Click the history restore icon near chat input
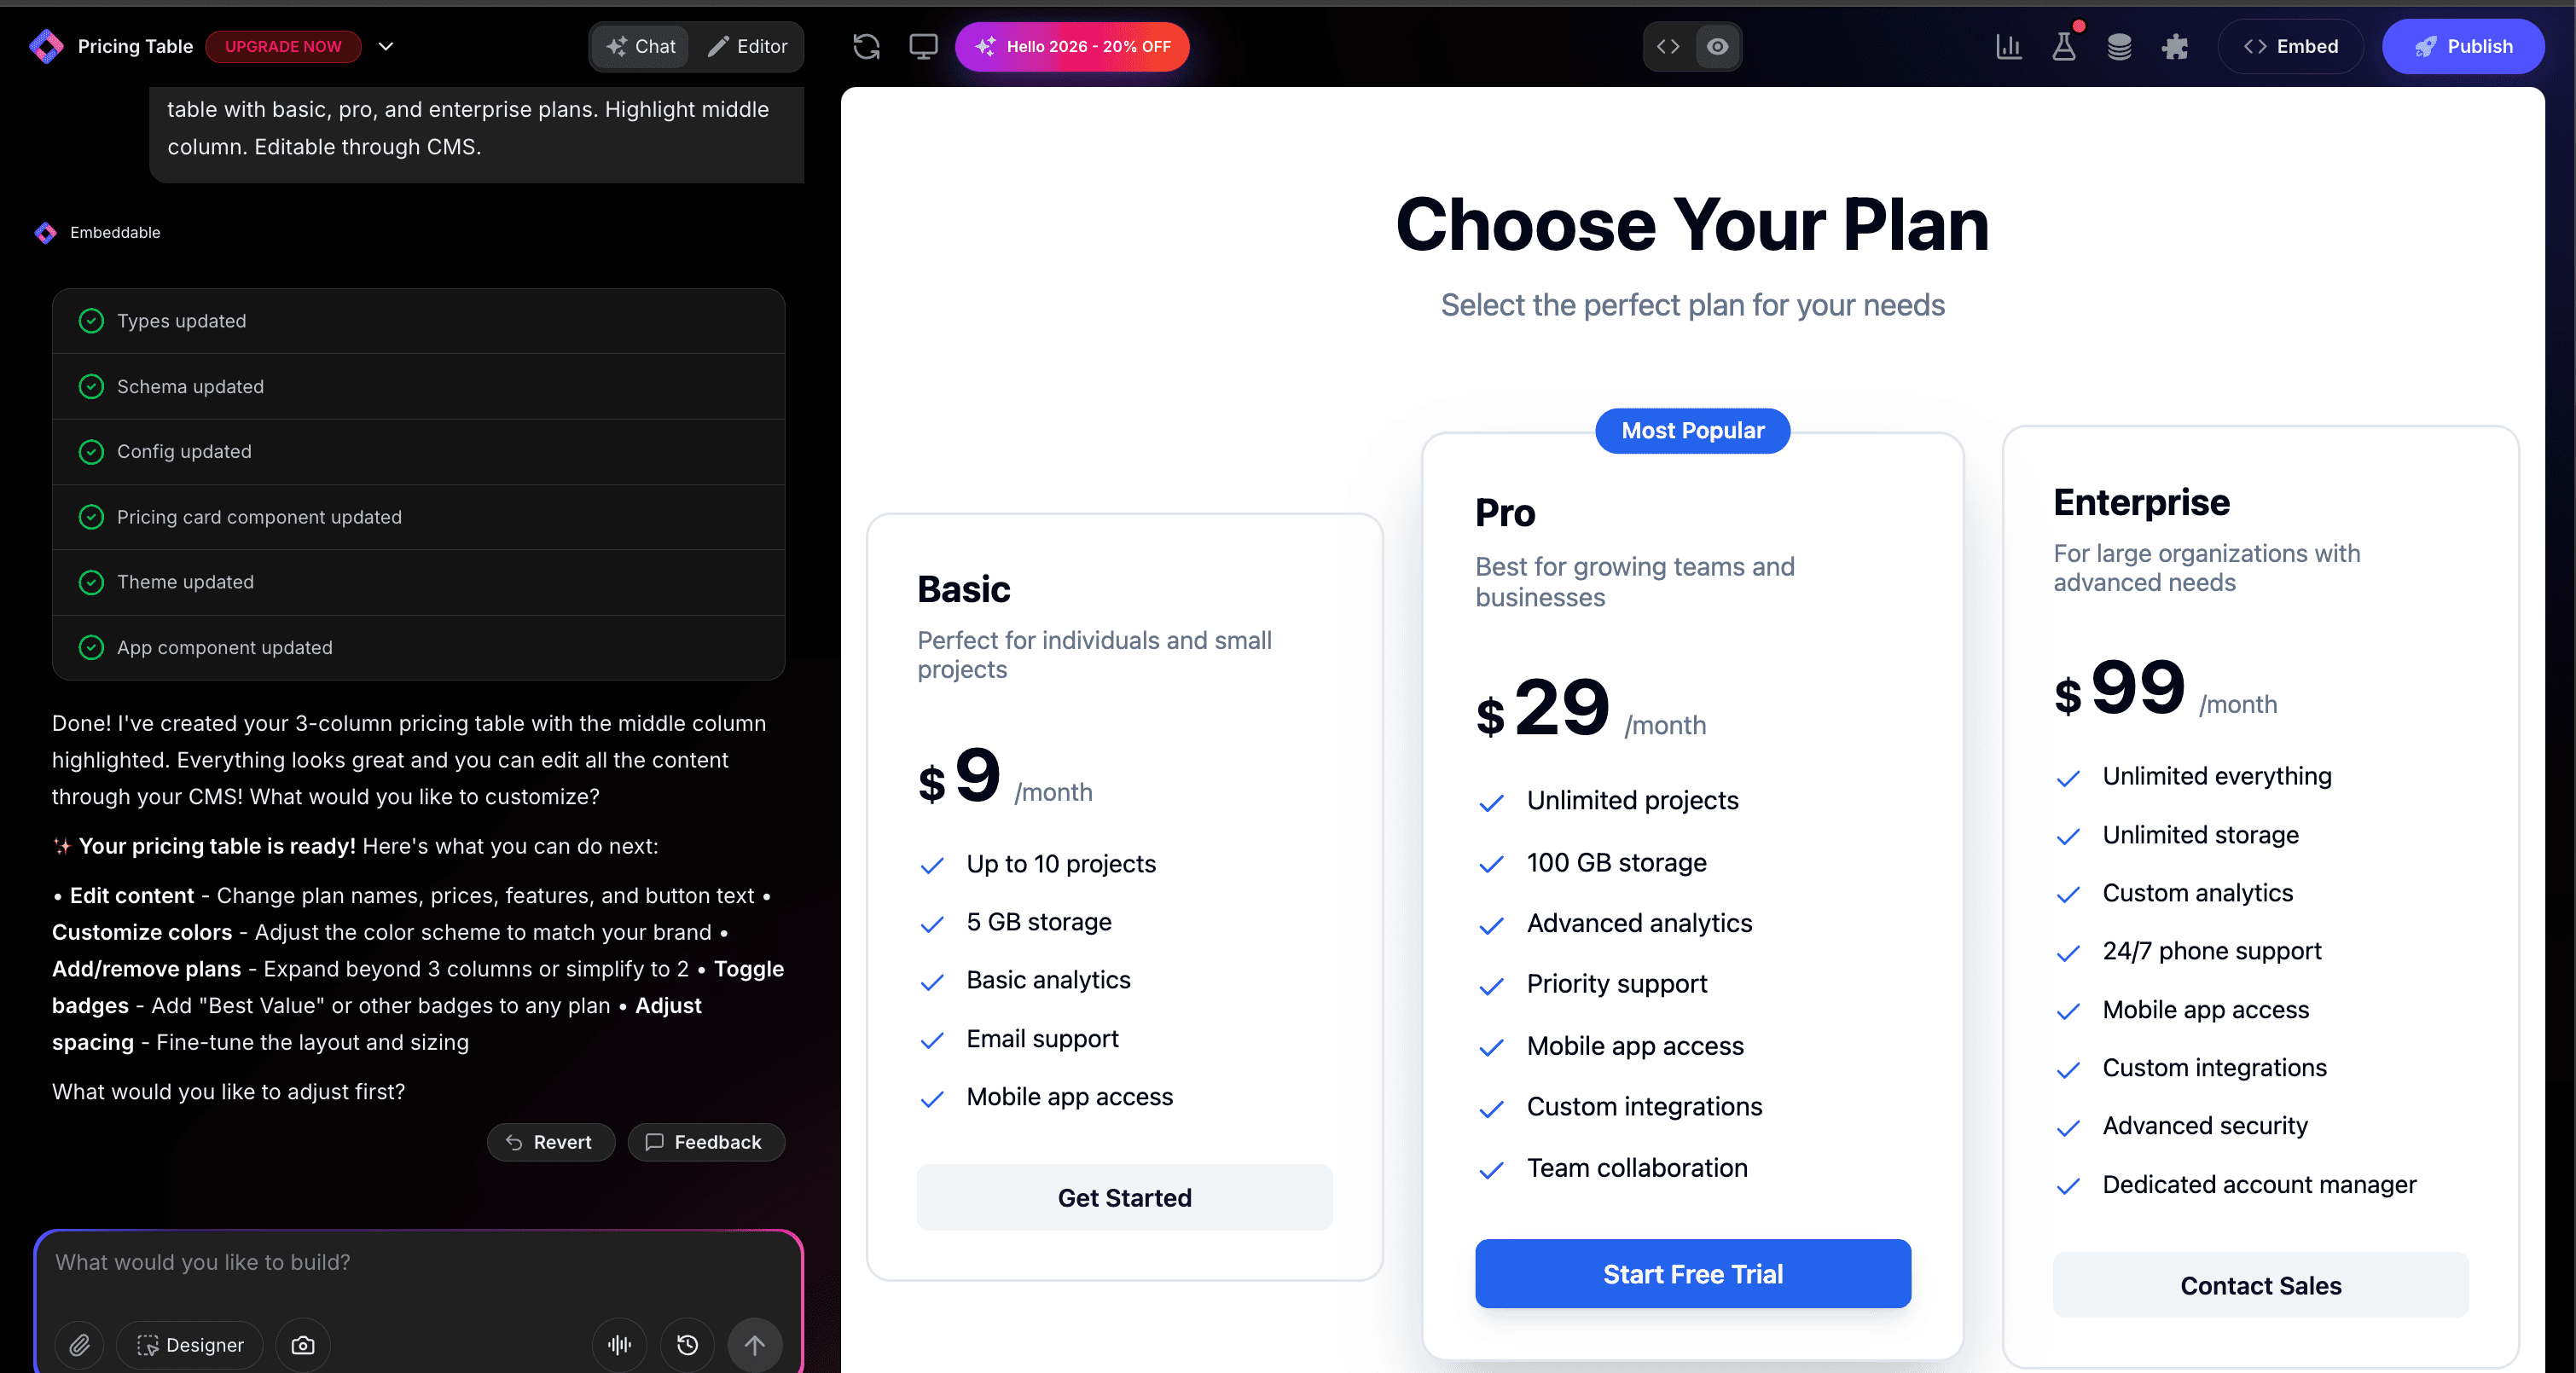The image size is (2576, 1373). [x=687, y=1345]
